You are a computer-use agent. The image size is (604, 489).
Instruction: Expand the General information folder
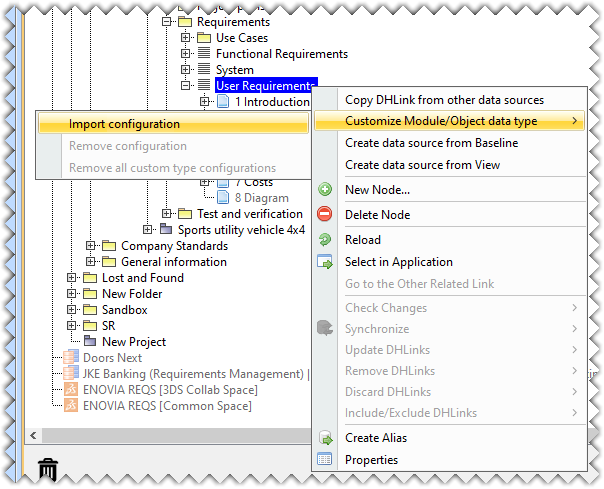pos(90,261)
